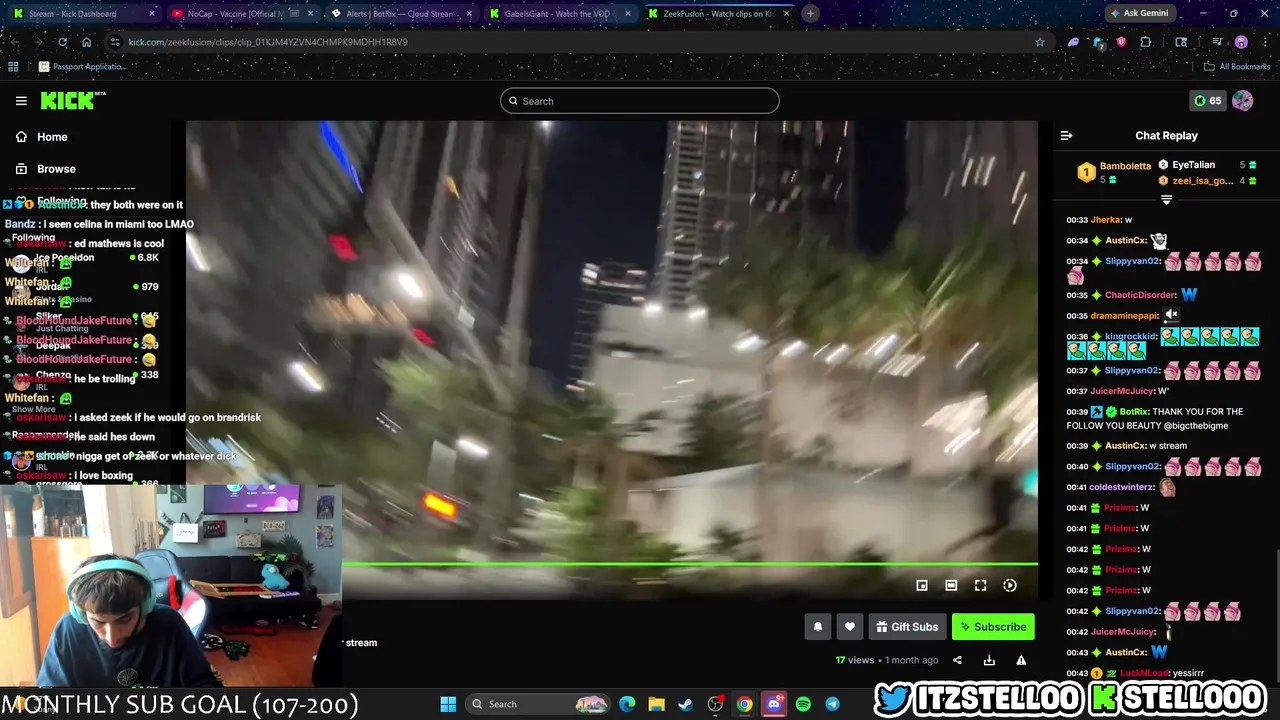
Task: Open the 65 Kick points counter
Action: [x=1207, y=101]
